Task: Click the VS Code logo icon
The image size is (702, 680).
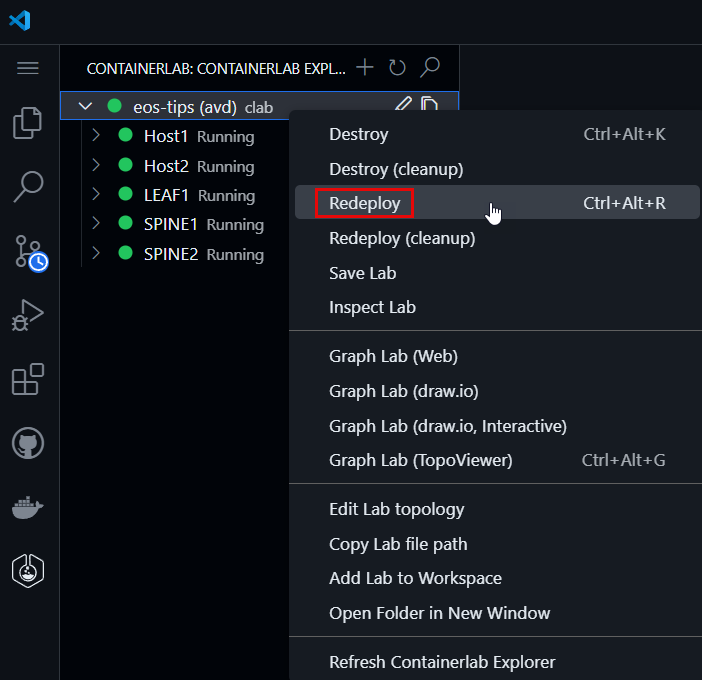Action: pos(20,21)
